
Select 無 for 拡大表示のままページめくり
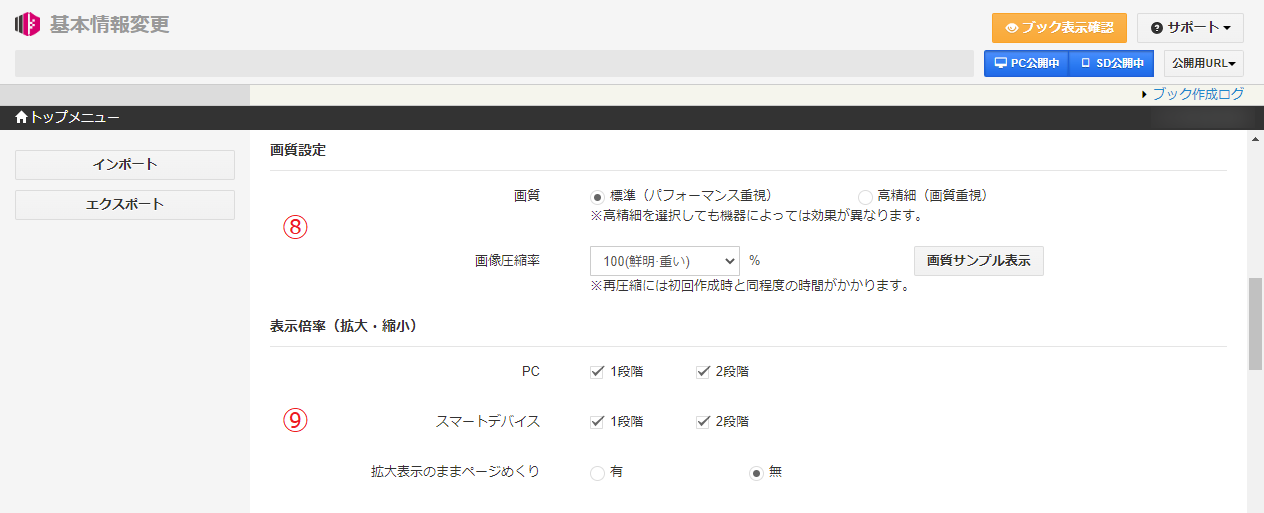(757, 473)
